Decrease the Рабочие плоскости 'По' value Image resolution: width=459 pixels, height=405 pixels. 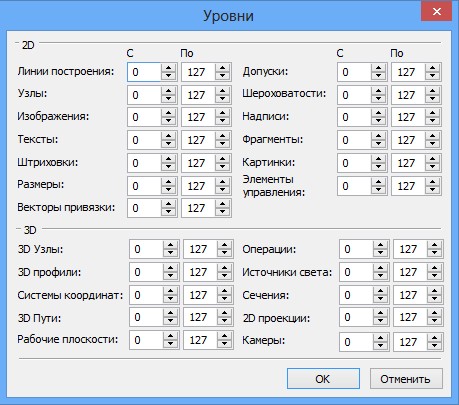coord(224,344)
